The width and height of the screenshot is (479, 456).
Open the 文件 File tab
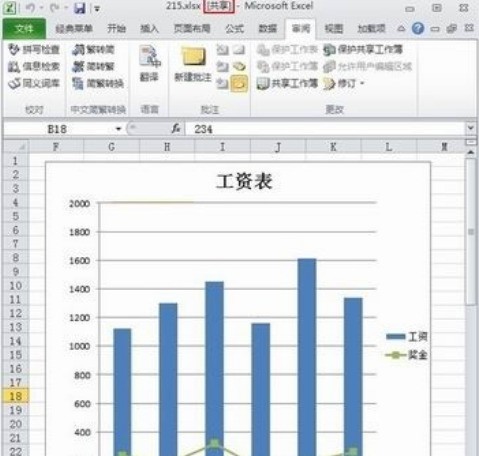point(24,29)
